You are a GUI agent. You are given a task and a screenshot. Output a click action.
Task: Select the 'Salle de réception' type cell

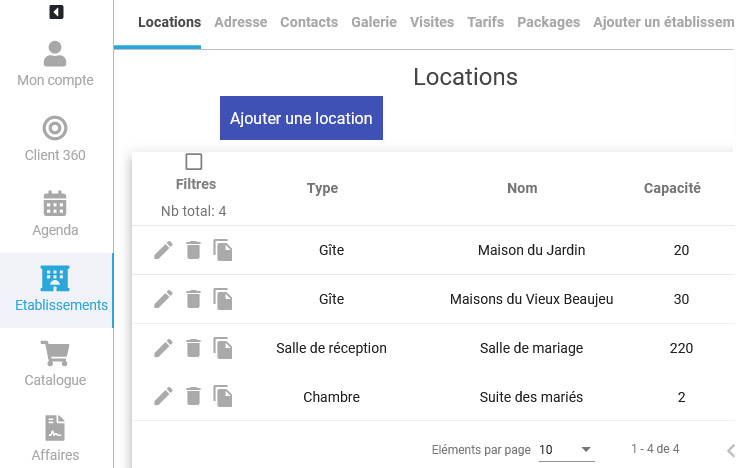coord(331,348)
